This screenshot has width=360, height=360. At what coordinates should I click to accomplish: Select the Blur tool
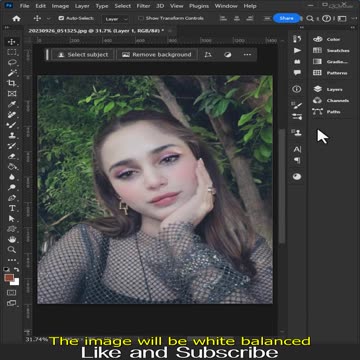[x=12, y=177]
